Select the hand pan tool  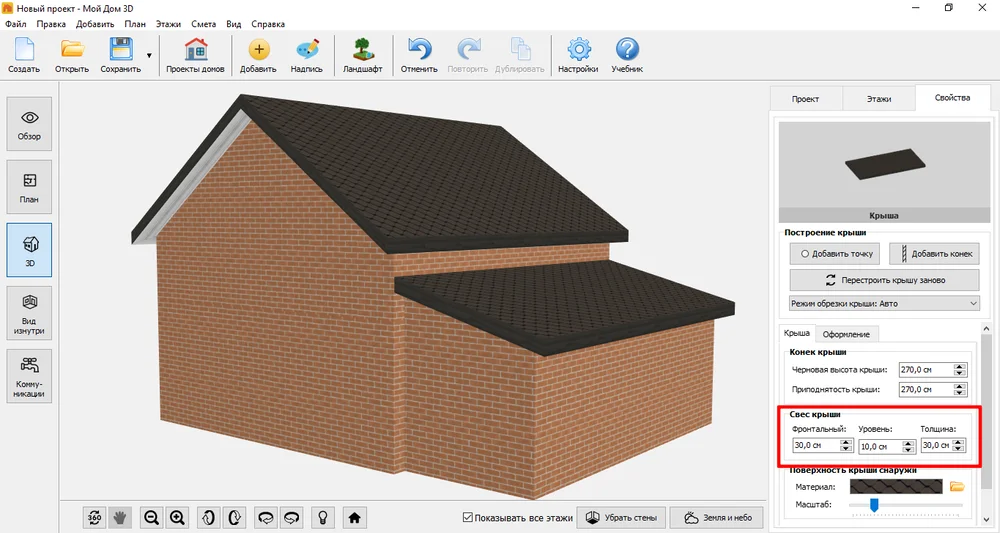pos(119,518)
